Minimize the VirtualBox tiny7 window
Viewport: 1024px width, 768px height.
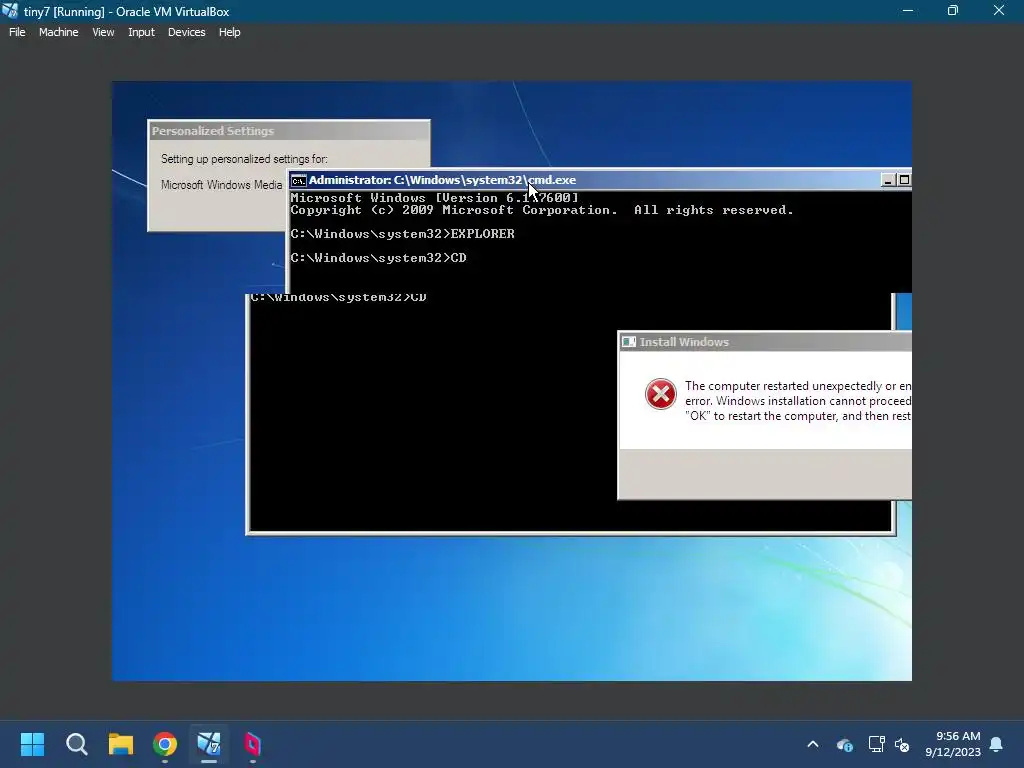pos(908,10)
